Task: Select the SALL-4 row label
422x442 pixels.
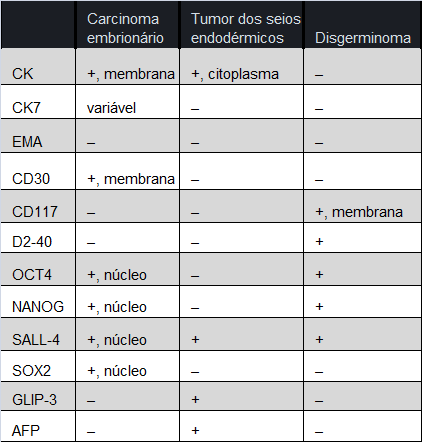Action: tap(36, 340)
